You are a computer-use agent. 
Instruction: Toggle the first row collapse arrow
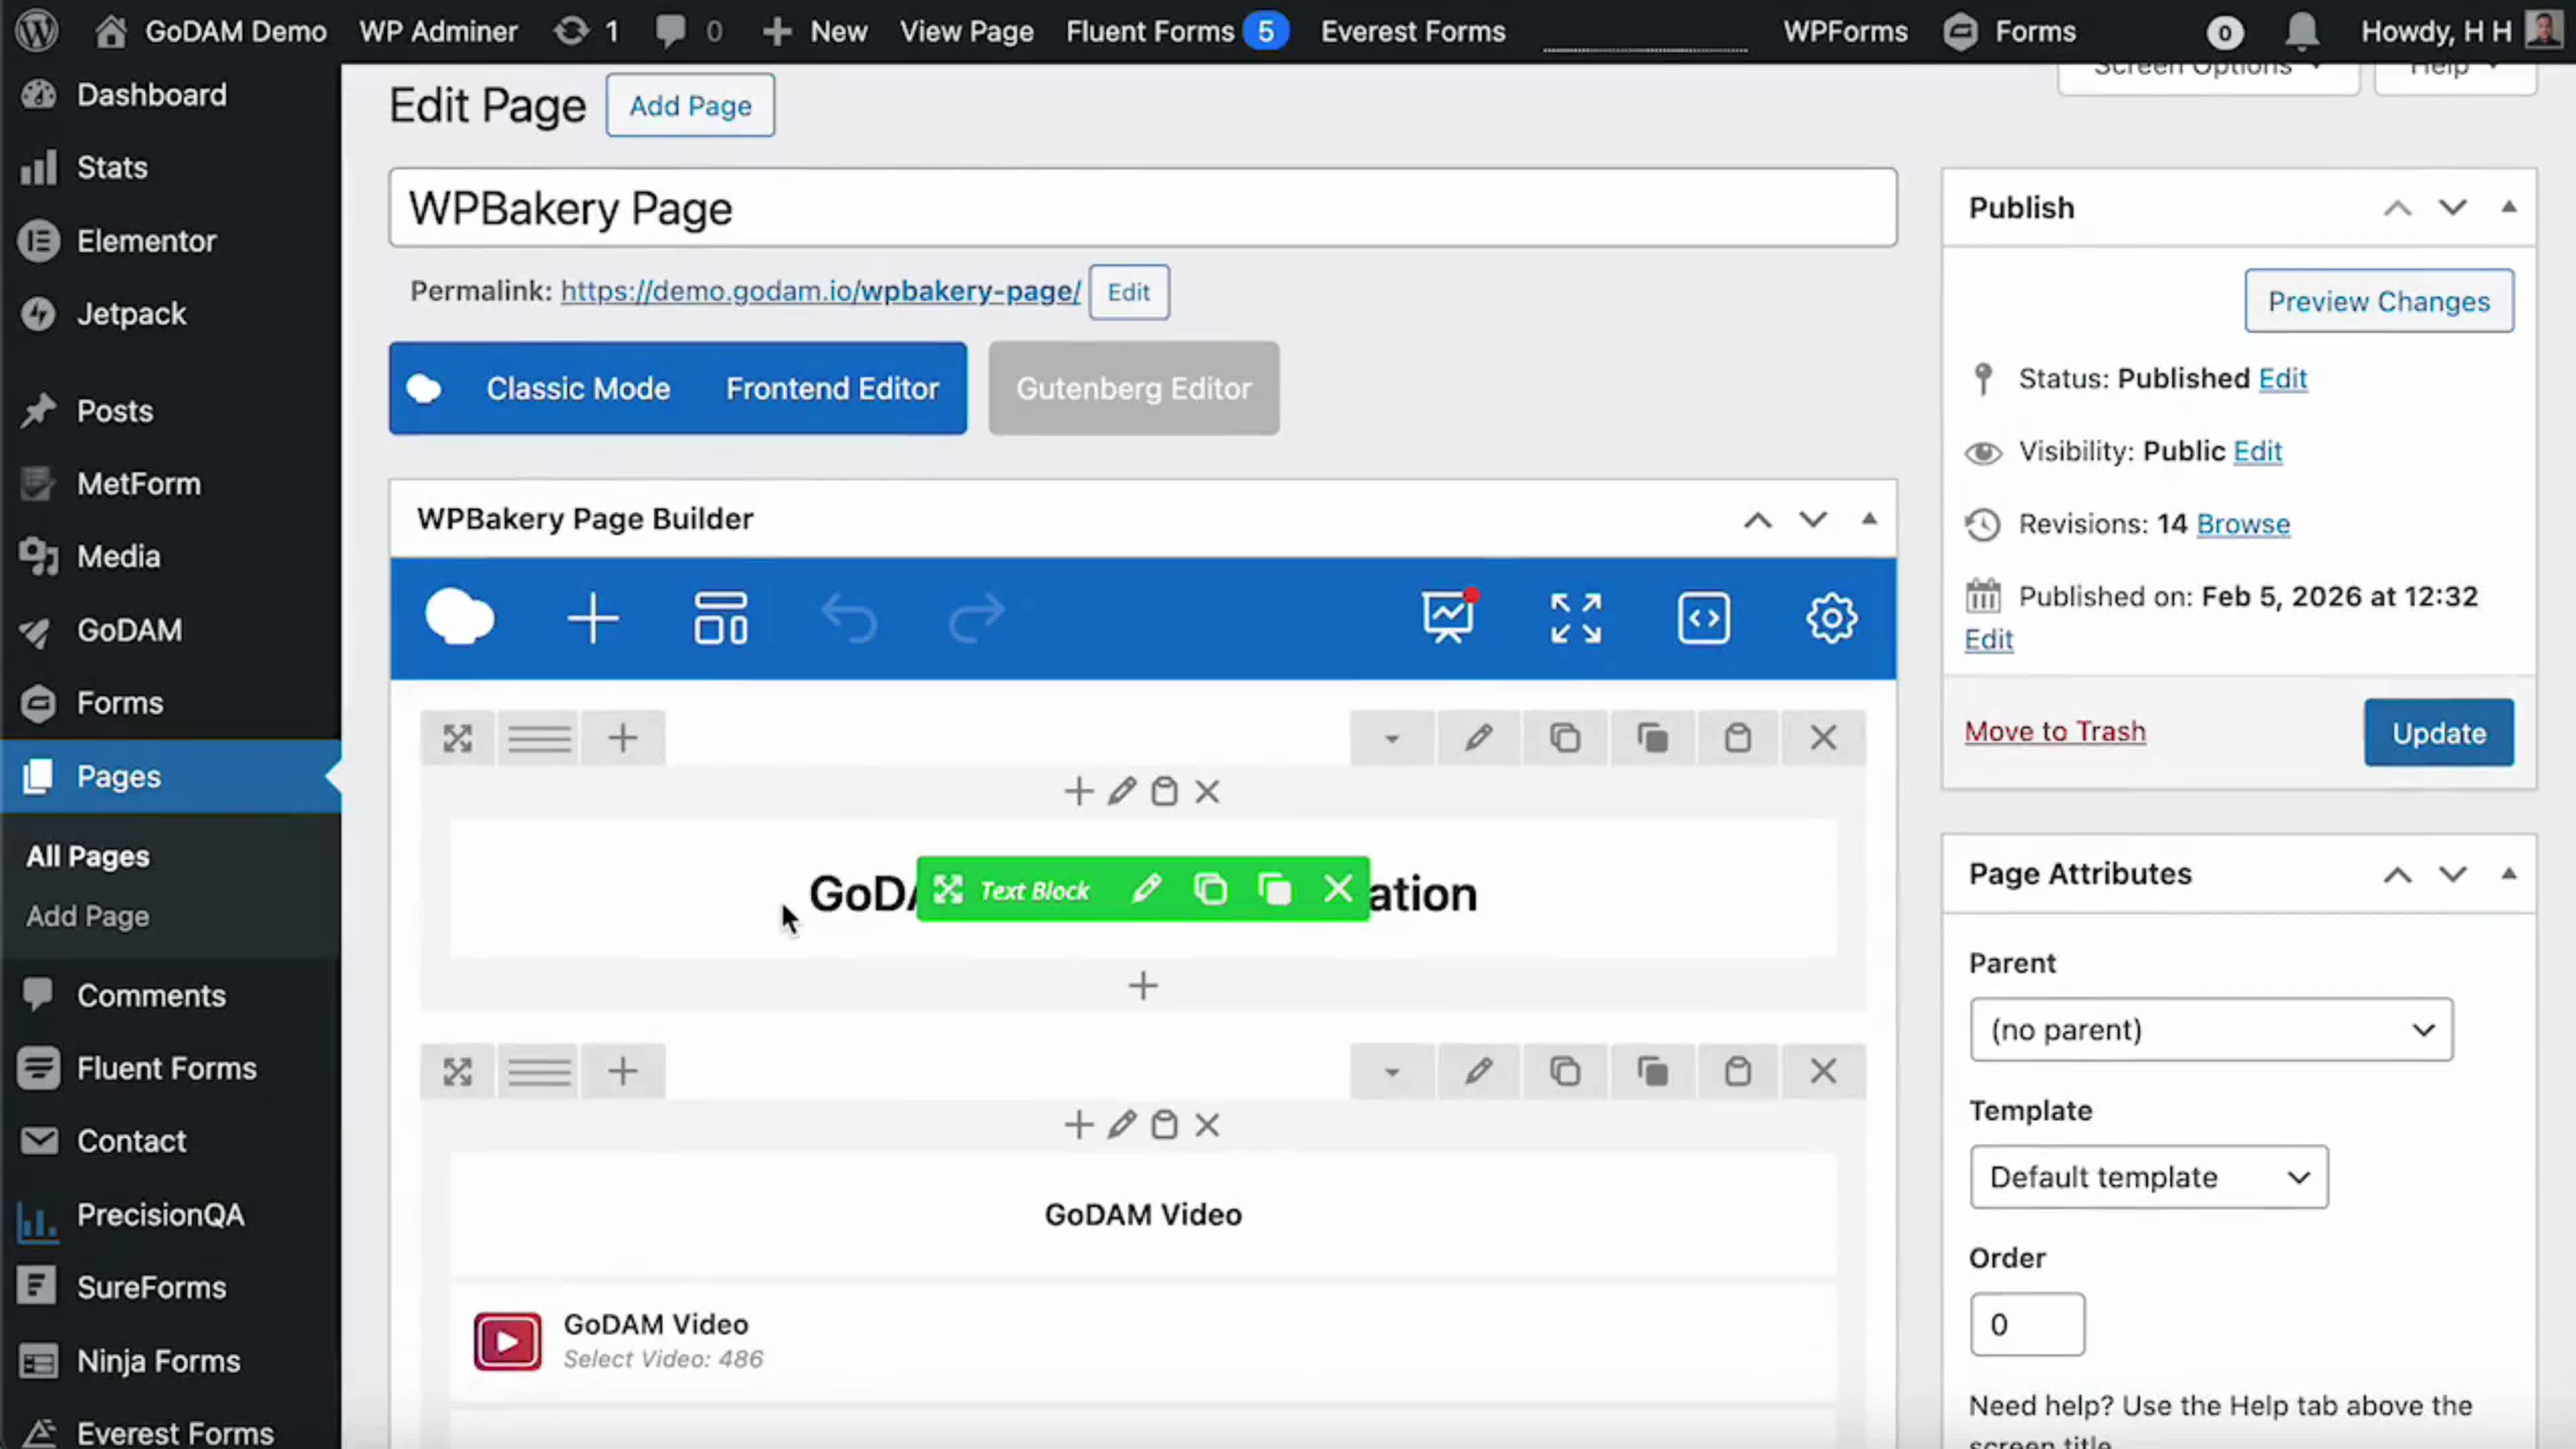1391,739
